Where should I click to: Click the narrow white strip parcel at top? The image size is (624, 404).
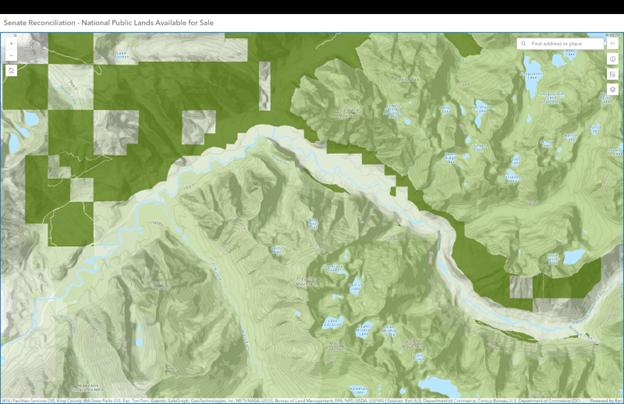265,85
